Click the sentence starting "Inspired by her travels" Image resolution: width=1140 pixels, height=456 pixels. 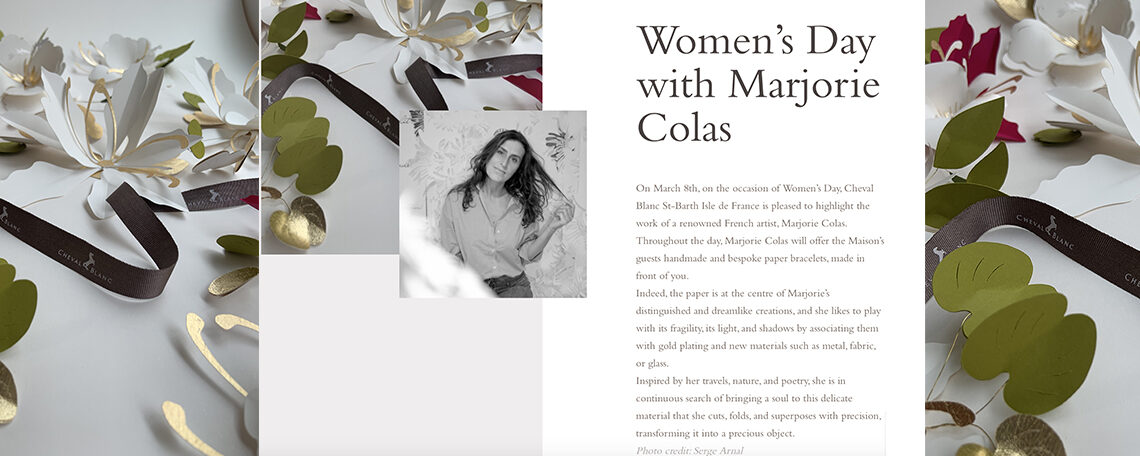pos(758,407)
